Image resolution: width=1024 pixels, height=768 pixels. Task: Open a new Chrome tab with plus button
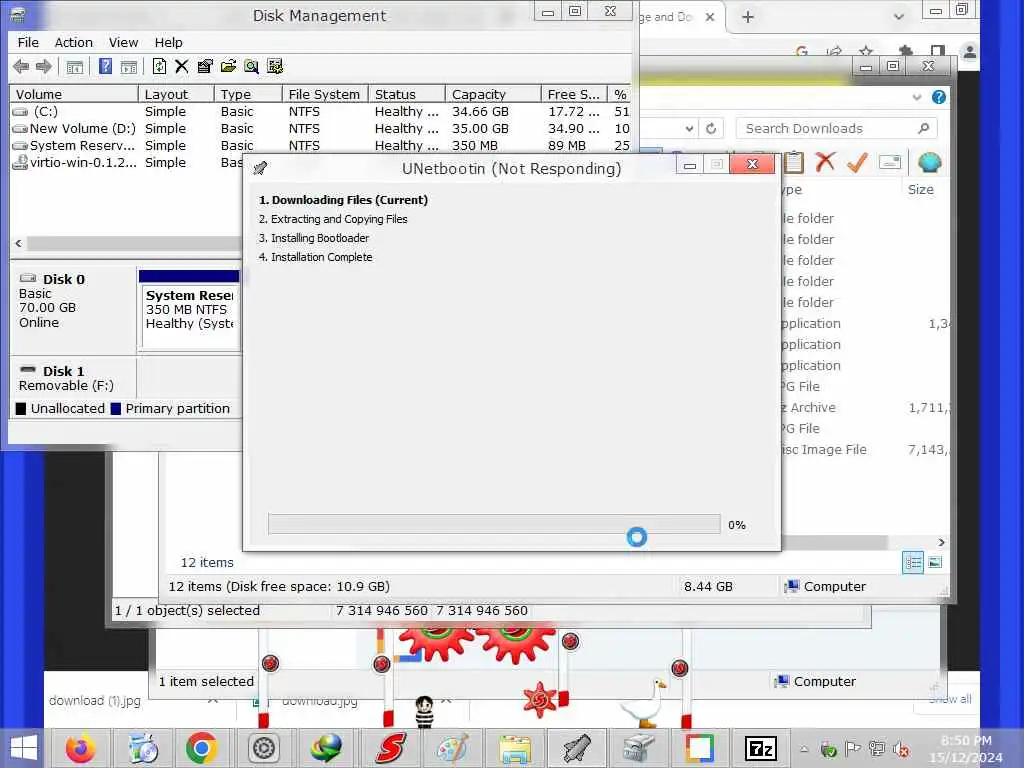[x=748, y=17]
